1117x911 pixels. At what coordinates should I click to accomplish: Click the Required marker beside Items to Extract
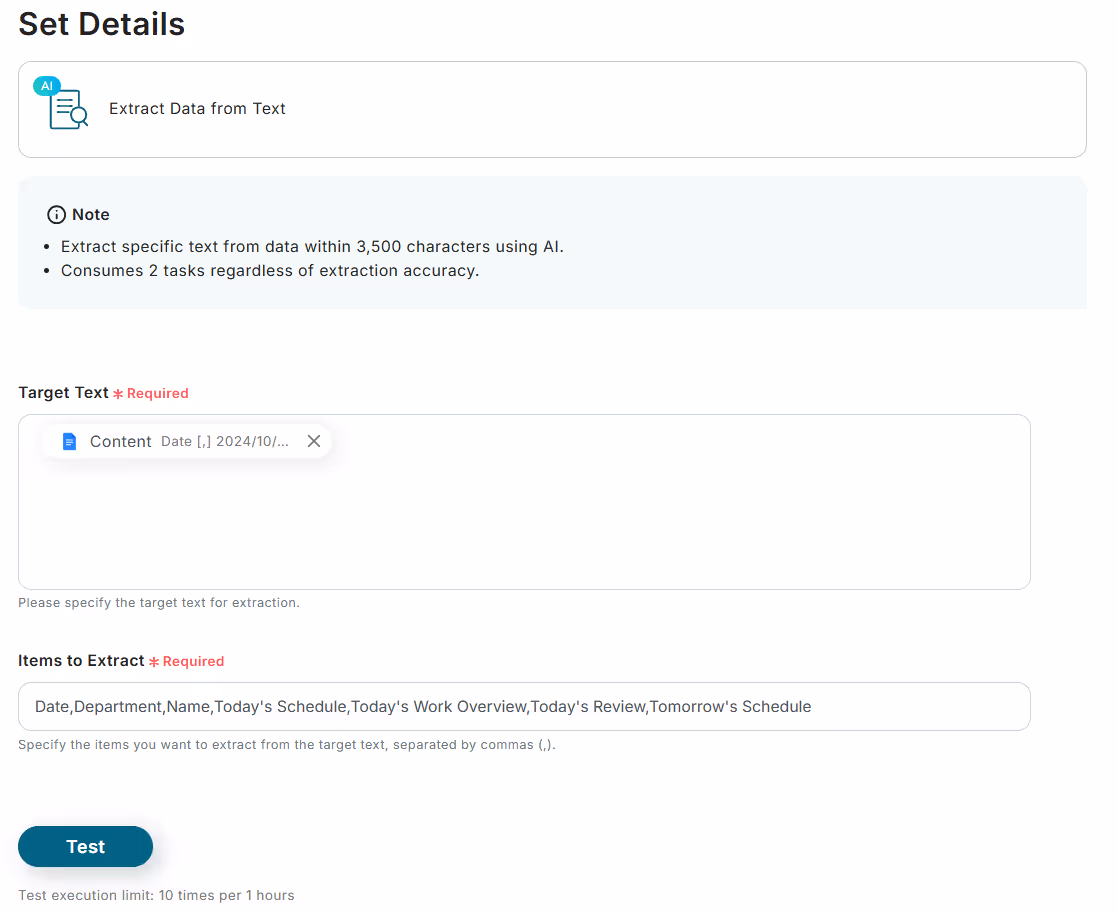(187, 661)
